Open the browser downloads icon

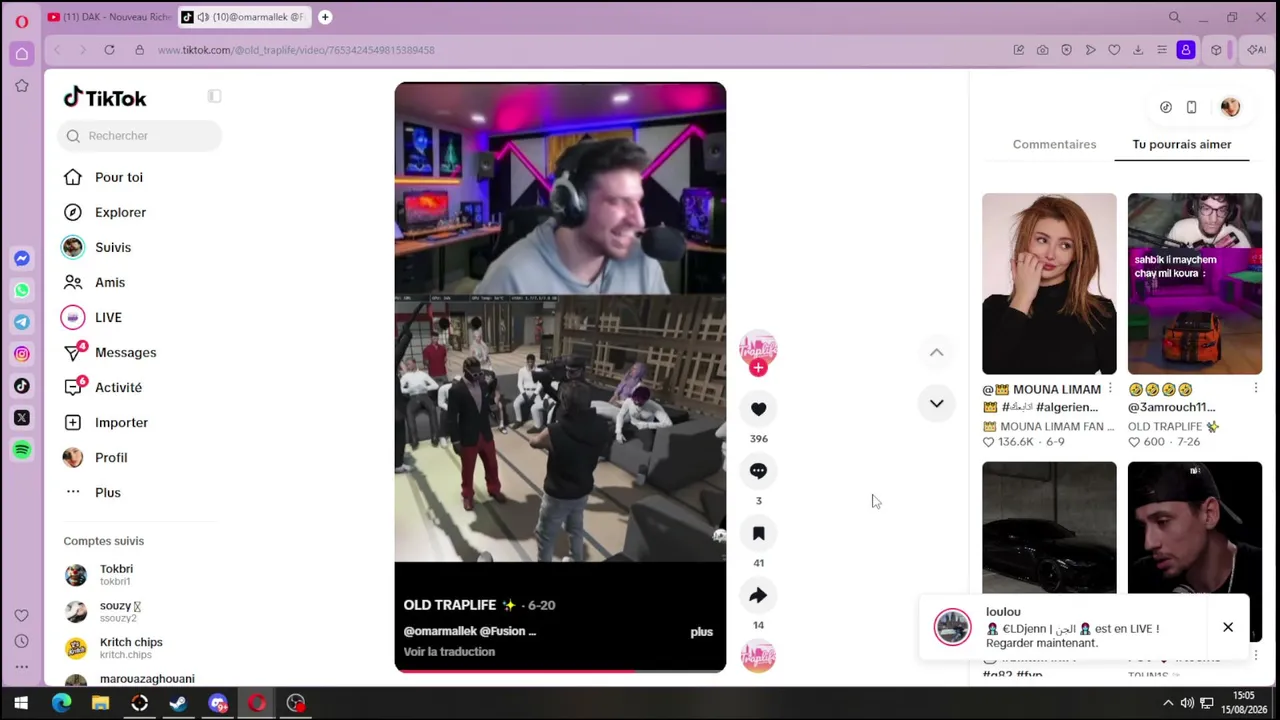[1138, 50]
